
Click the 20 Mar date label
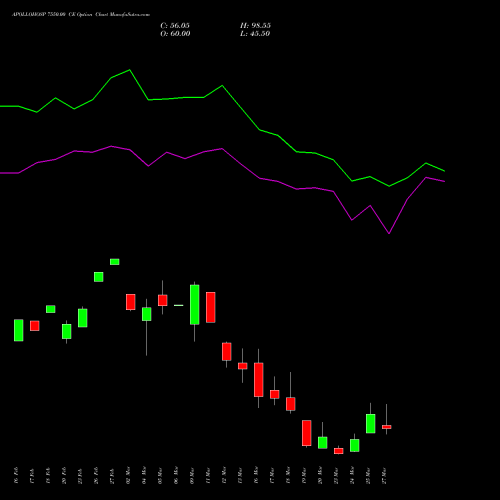(x=320, y=475)
